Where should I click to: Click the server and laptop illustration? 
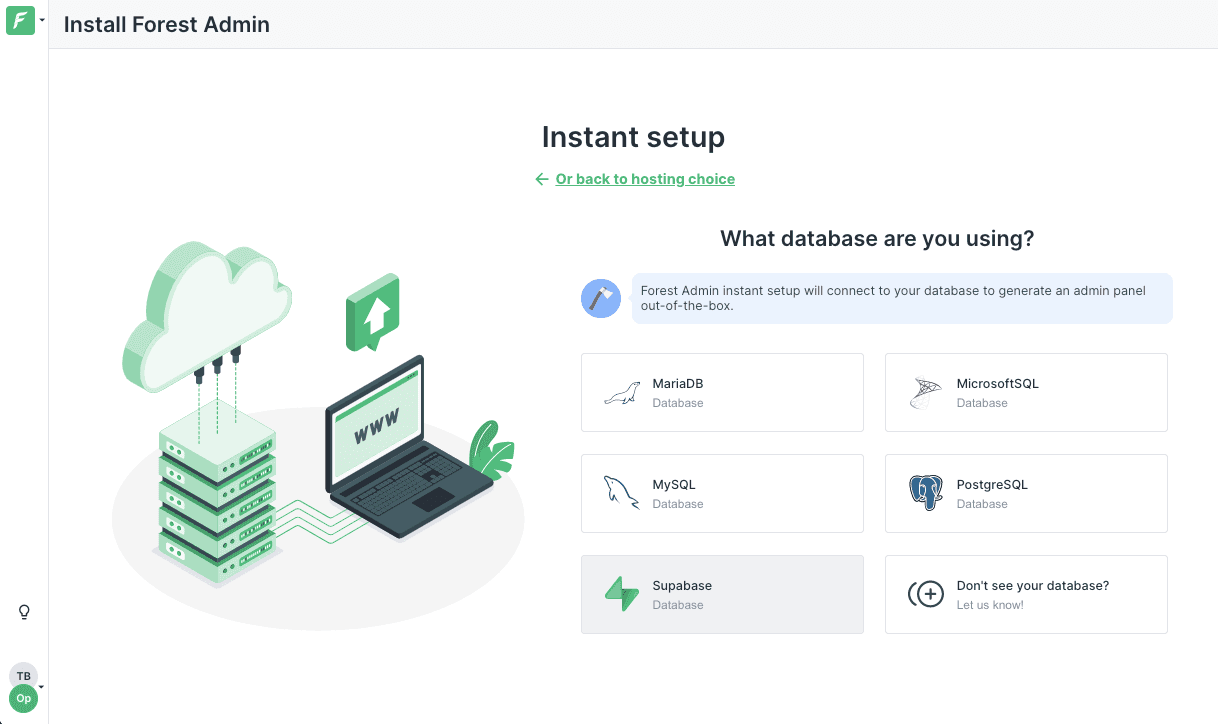click(x=318, y=435)
